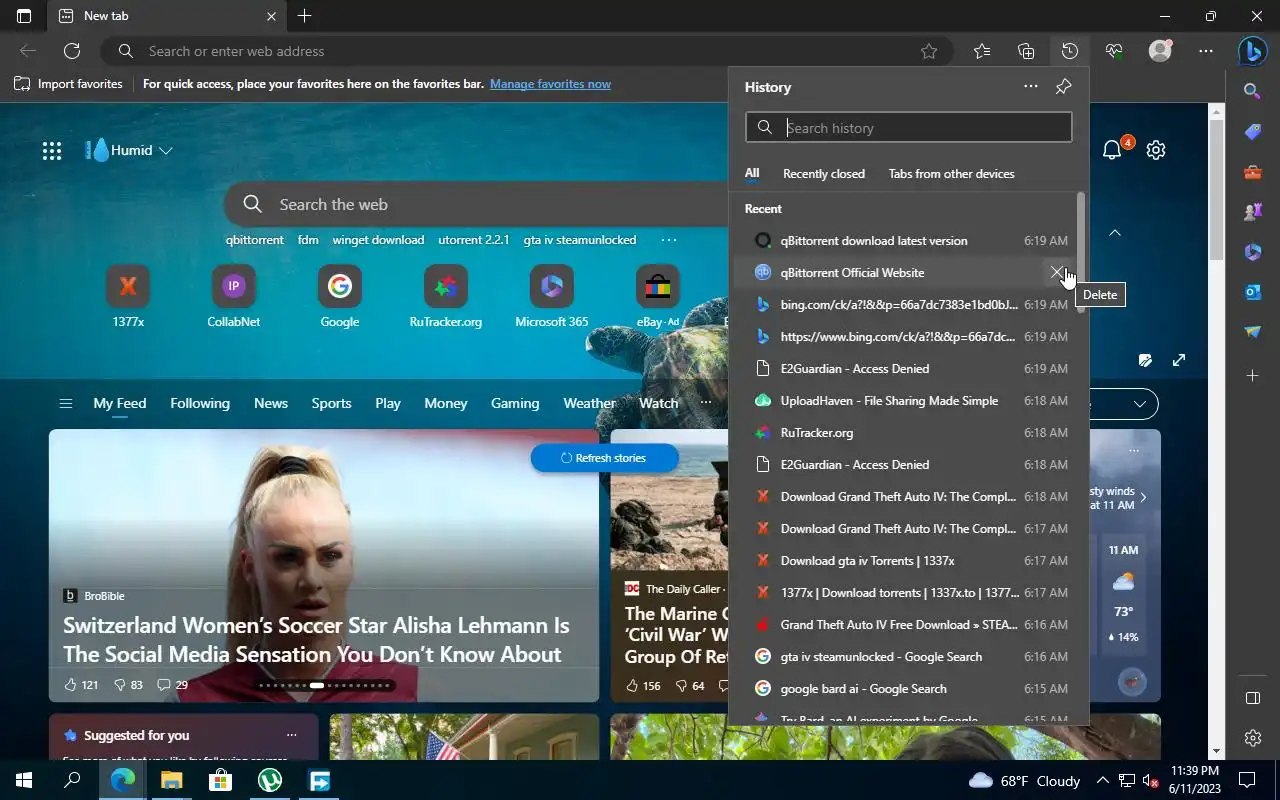Open Alisha Lehmann news article headline
Screen dimensions: 1280x800
[x=316, y=640]
